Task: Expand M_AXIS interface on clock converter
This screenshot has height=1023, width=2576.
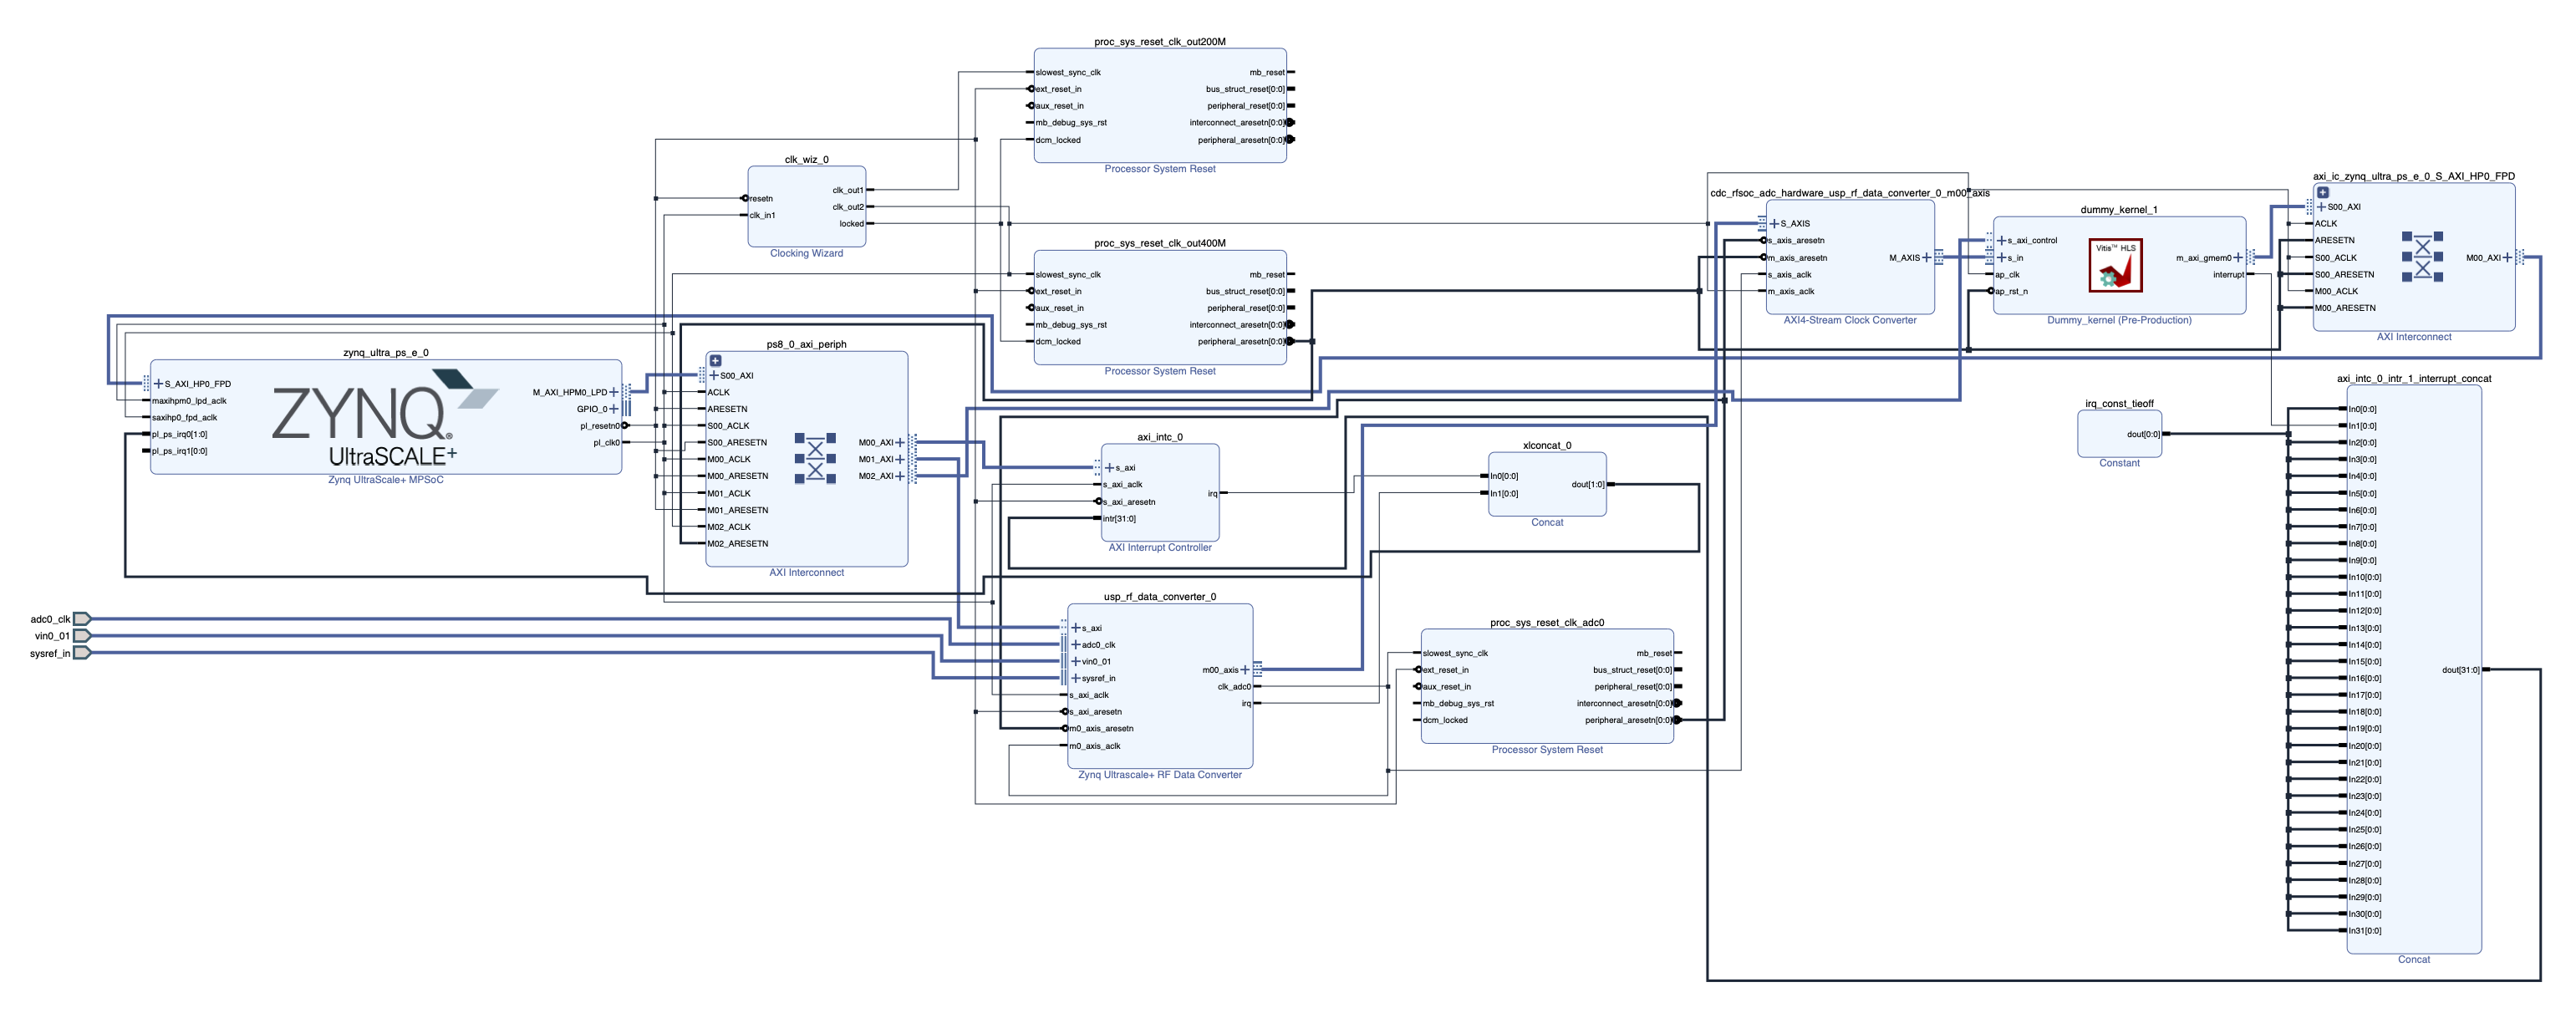Action: click(x=1927, y=257)
